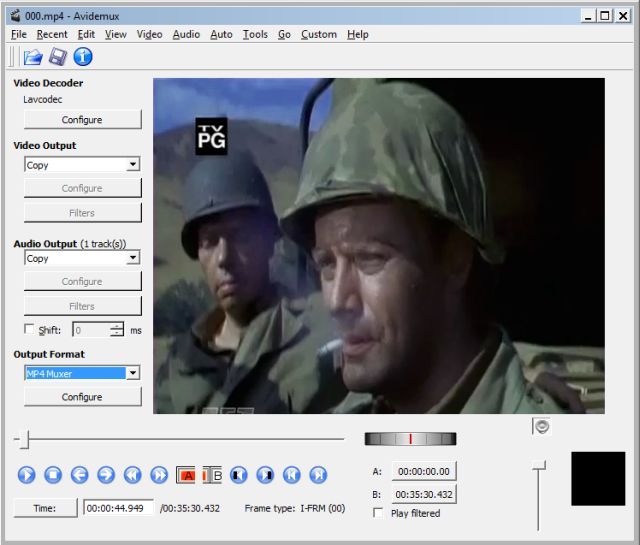This screenshot has width=640, height=545.
Task: Open a video file with the folder icon
Action: (x=33, y=57)
